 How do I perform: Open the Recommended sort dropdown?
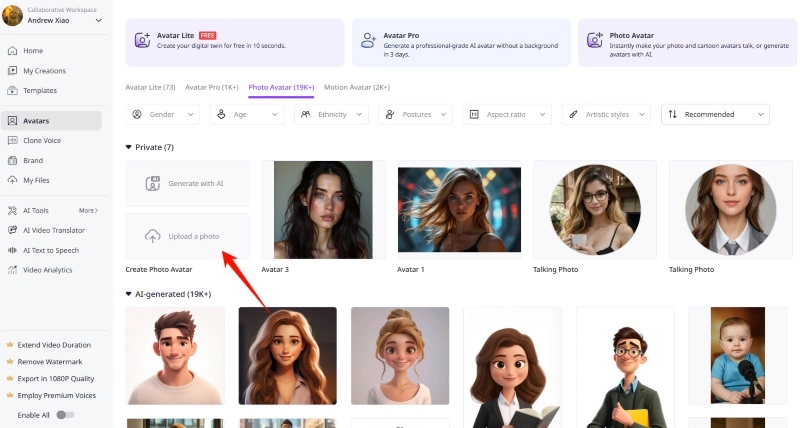[x=715, y=115]
